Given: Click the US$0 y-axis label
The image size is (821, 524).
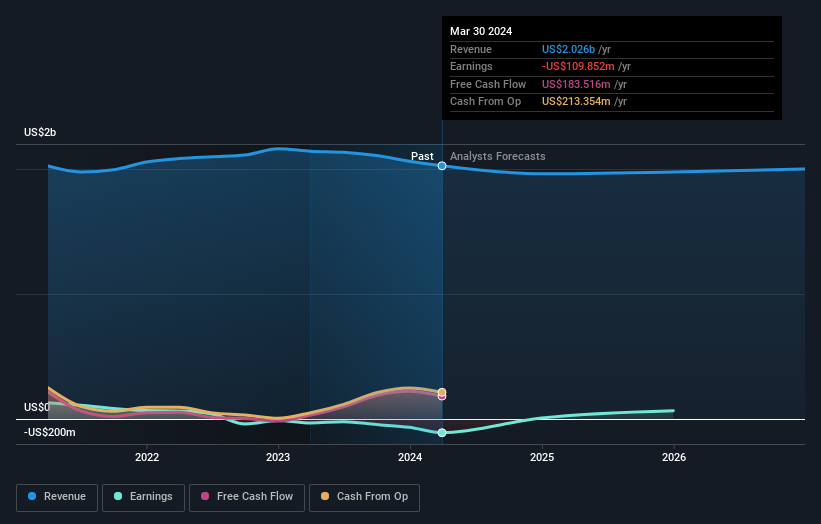Looking at the screenshot, I should (37, 407).
